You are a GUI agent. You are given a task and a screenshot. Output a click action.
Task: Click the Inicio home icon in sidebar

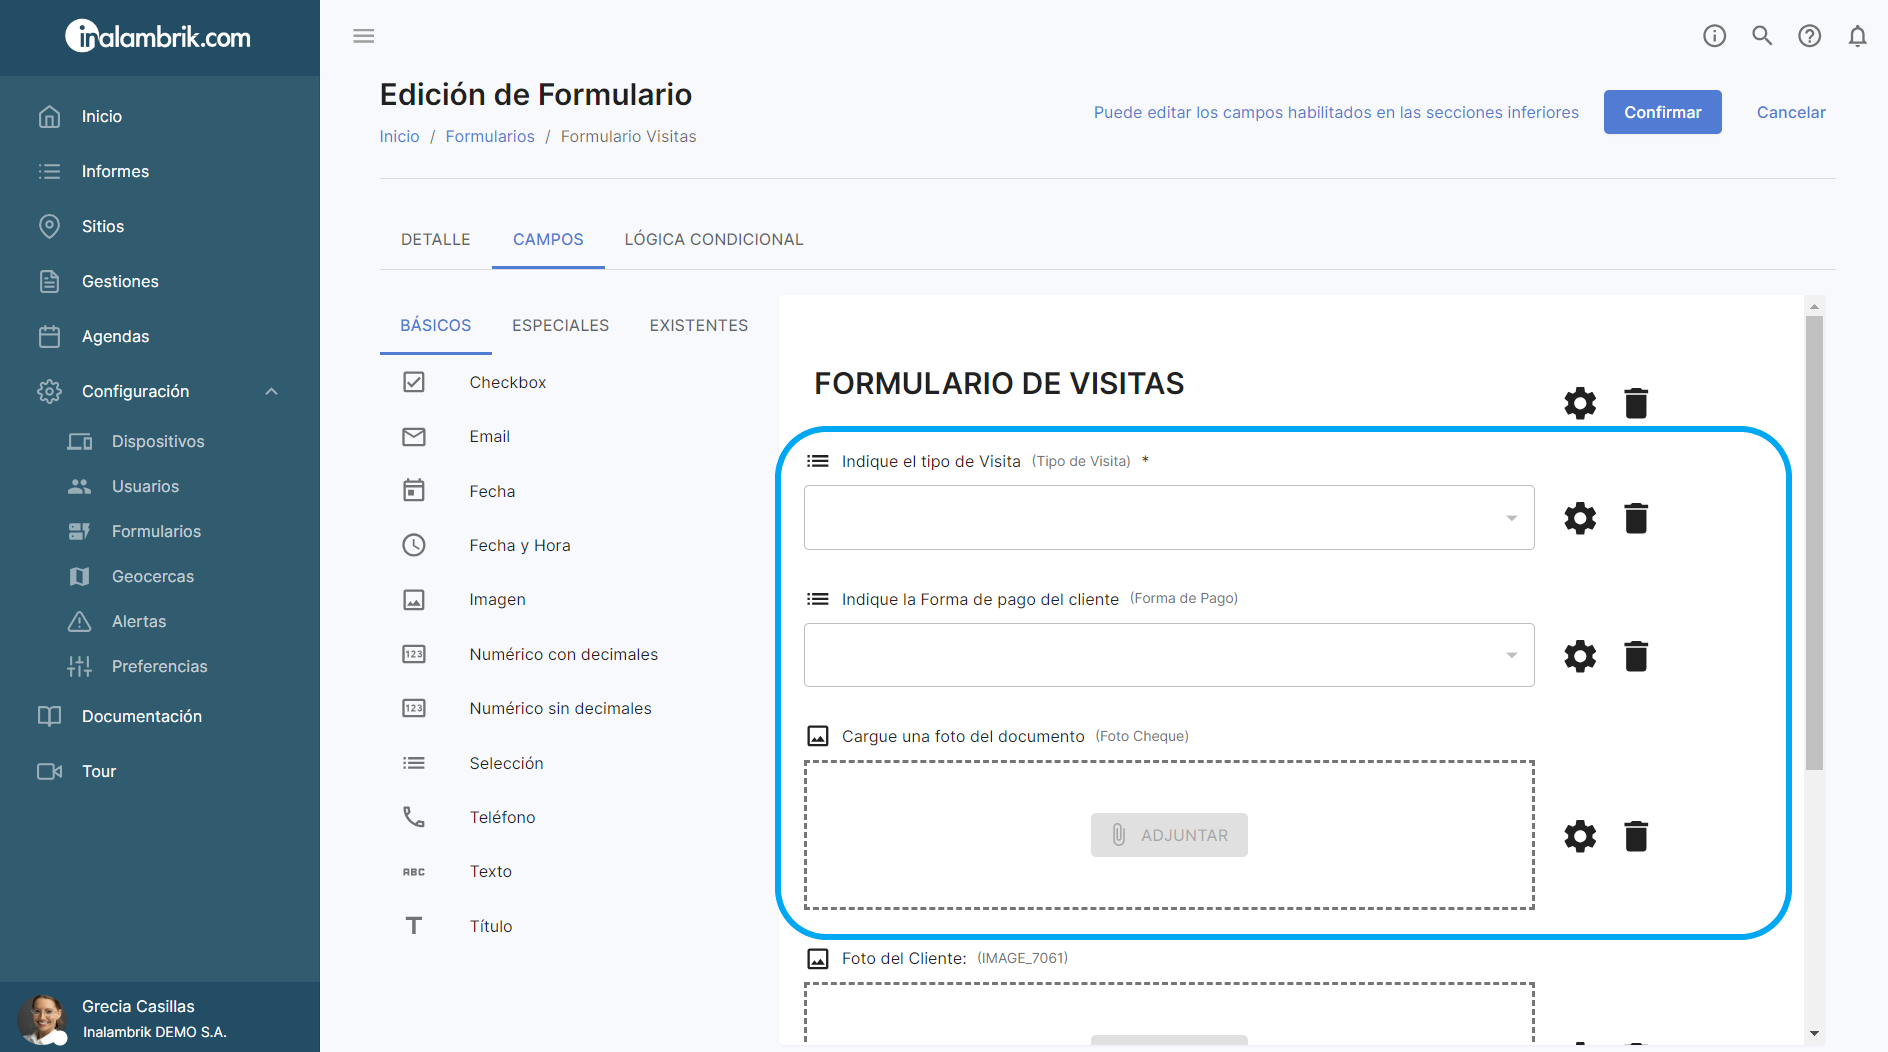click(x=49, y=116)
